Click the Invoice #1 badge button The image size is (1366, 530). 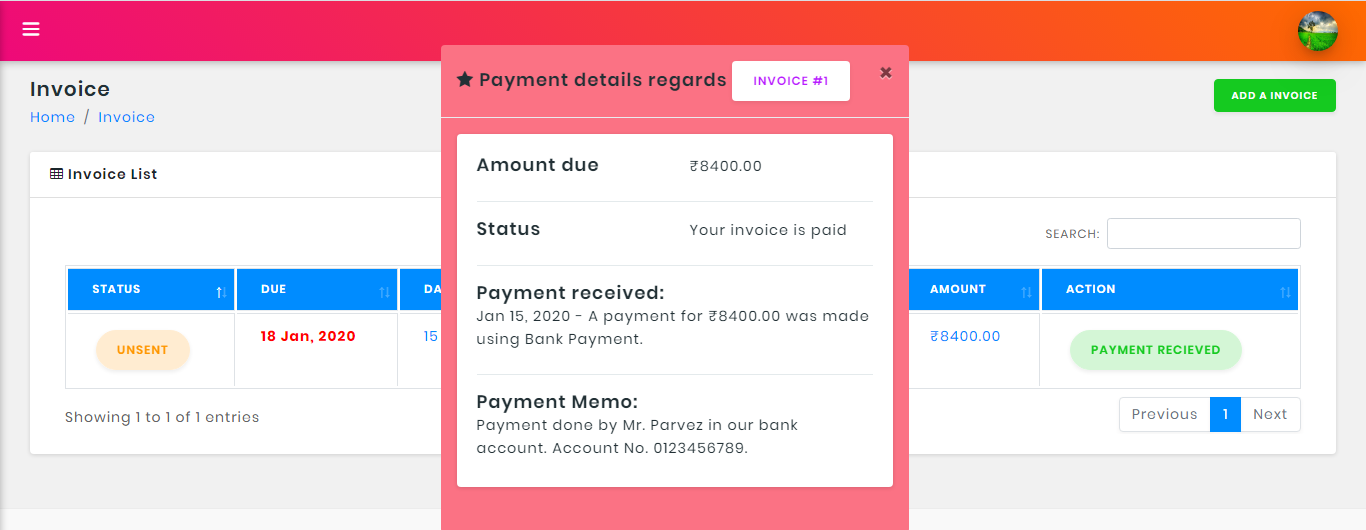pos(791,81)
